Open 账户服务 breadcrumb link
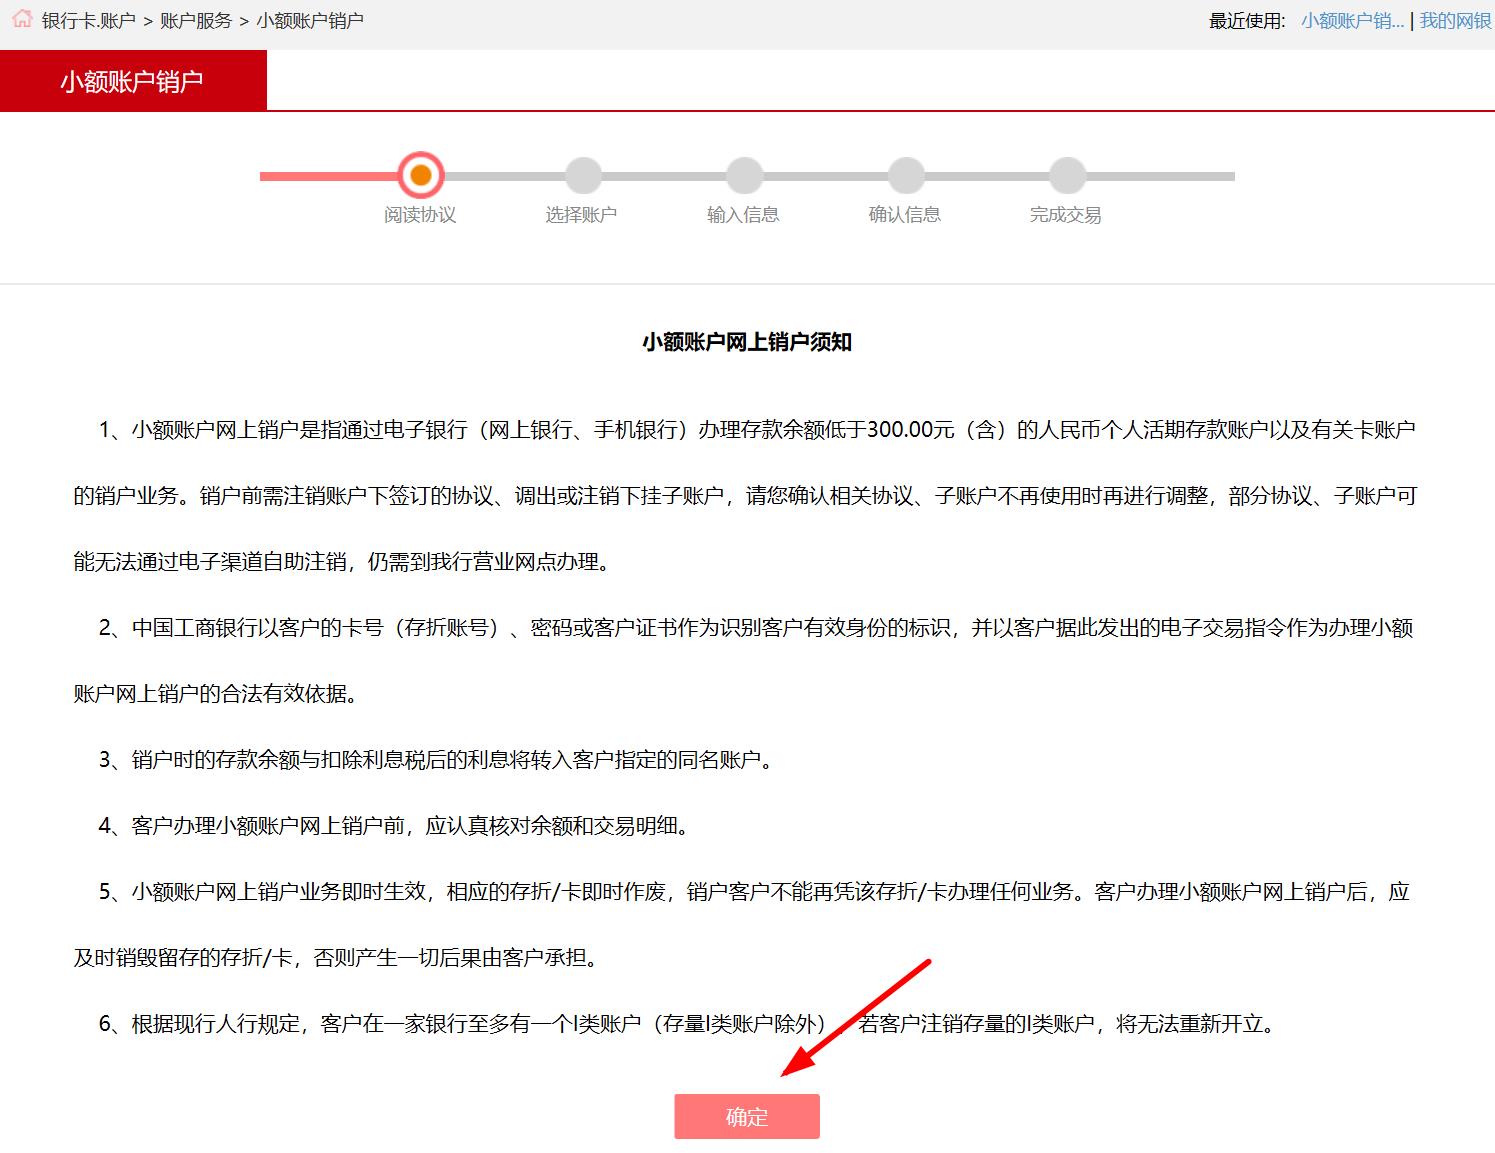Viewport: 1495px width, 1153px height. coord(196,21)
